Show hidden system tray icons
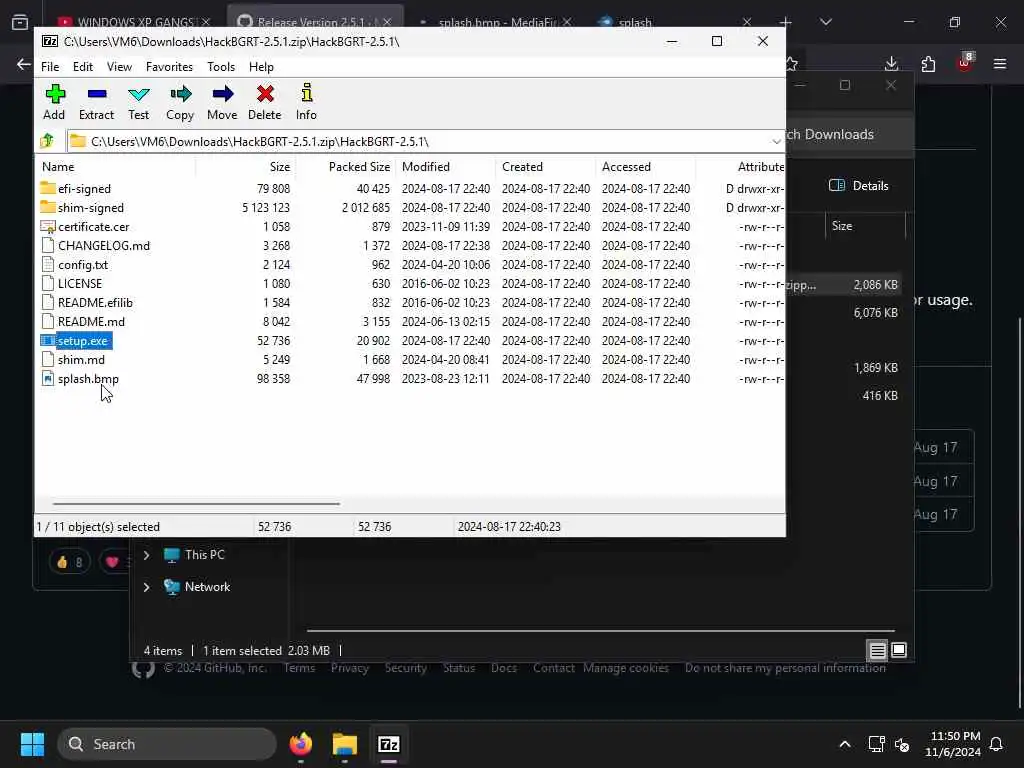The width and height of the screenshot is (1024, 768). 844,744
